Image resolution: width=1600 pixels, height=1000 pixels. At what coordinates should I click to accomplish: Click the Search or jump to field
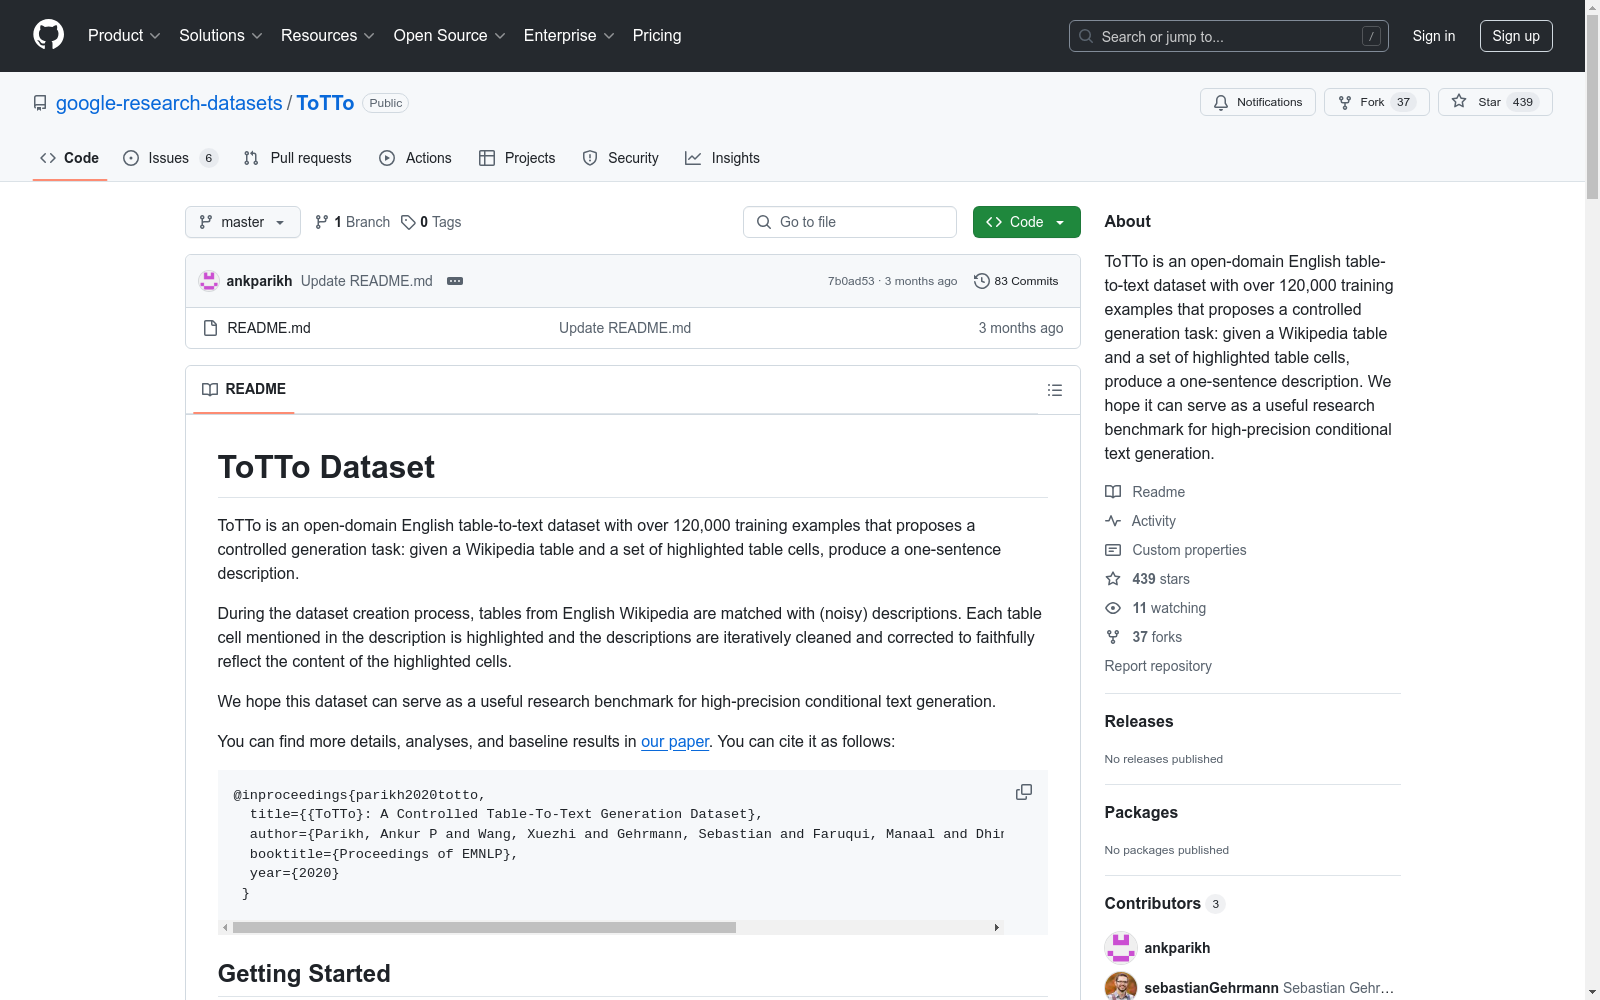tap(1229, 36)
